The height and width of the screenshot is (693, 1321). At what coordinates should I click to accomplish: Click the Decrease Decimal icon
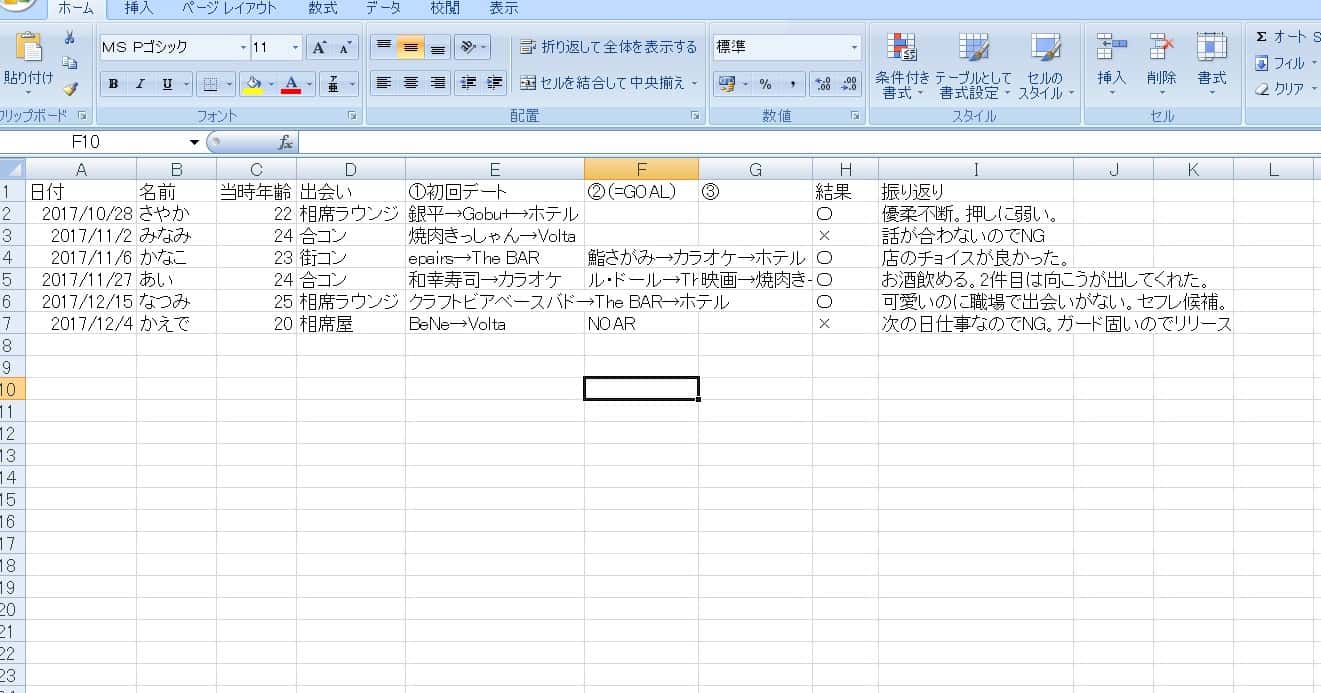[849, 84]
